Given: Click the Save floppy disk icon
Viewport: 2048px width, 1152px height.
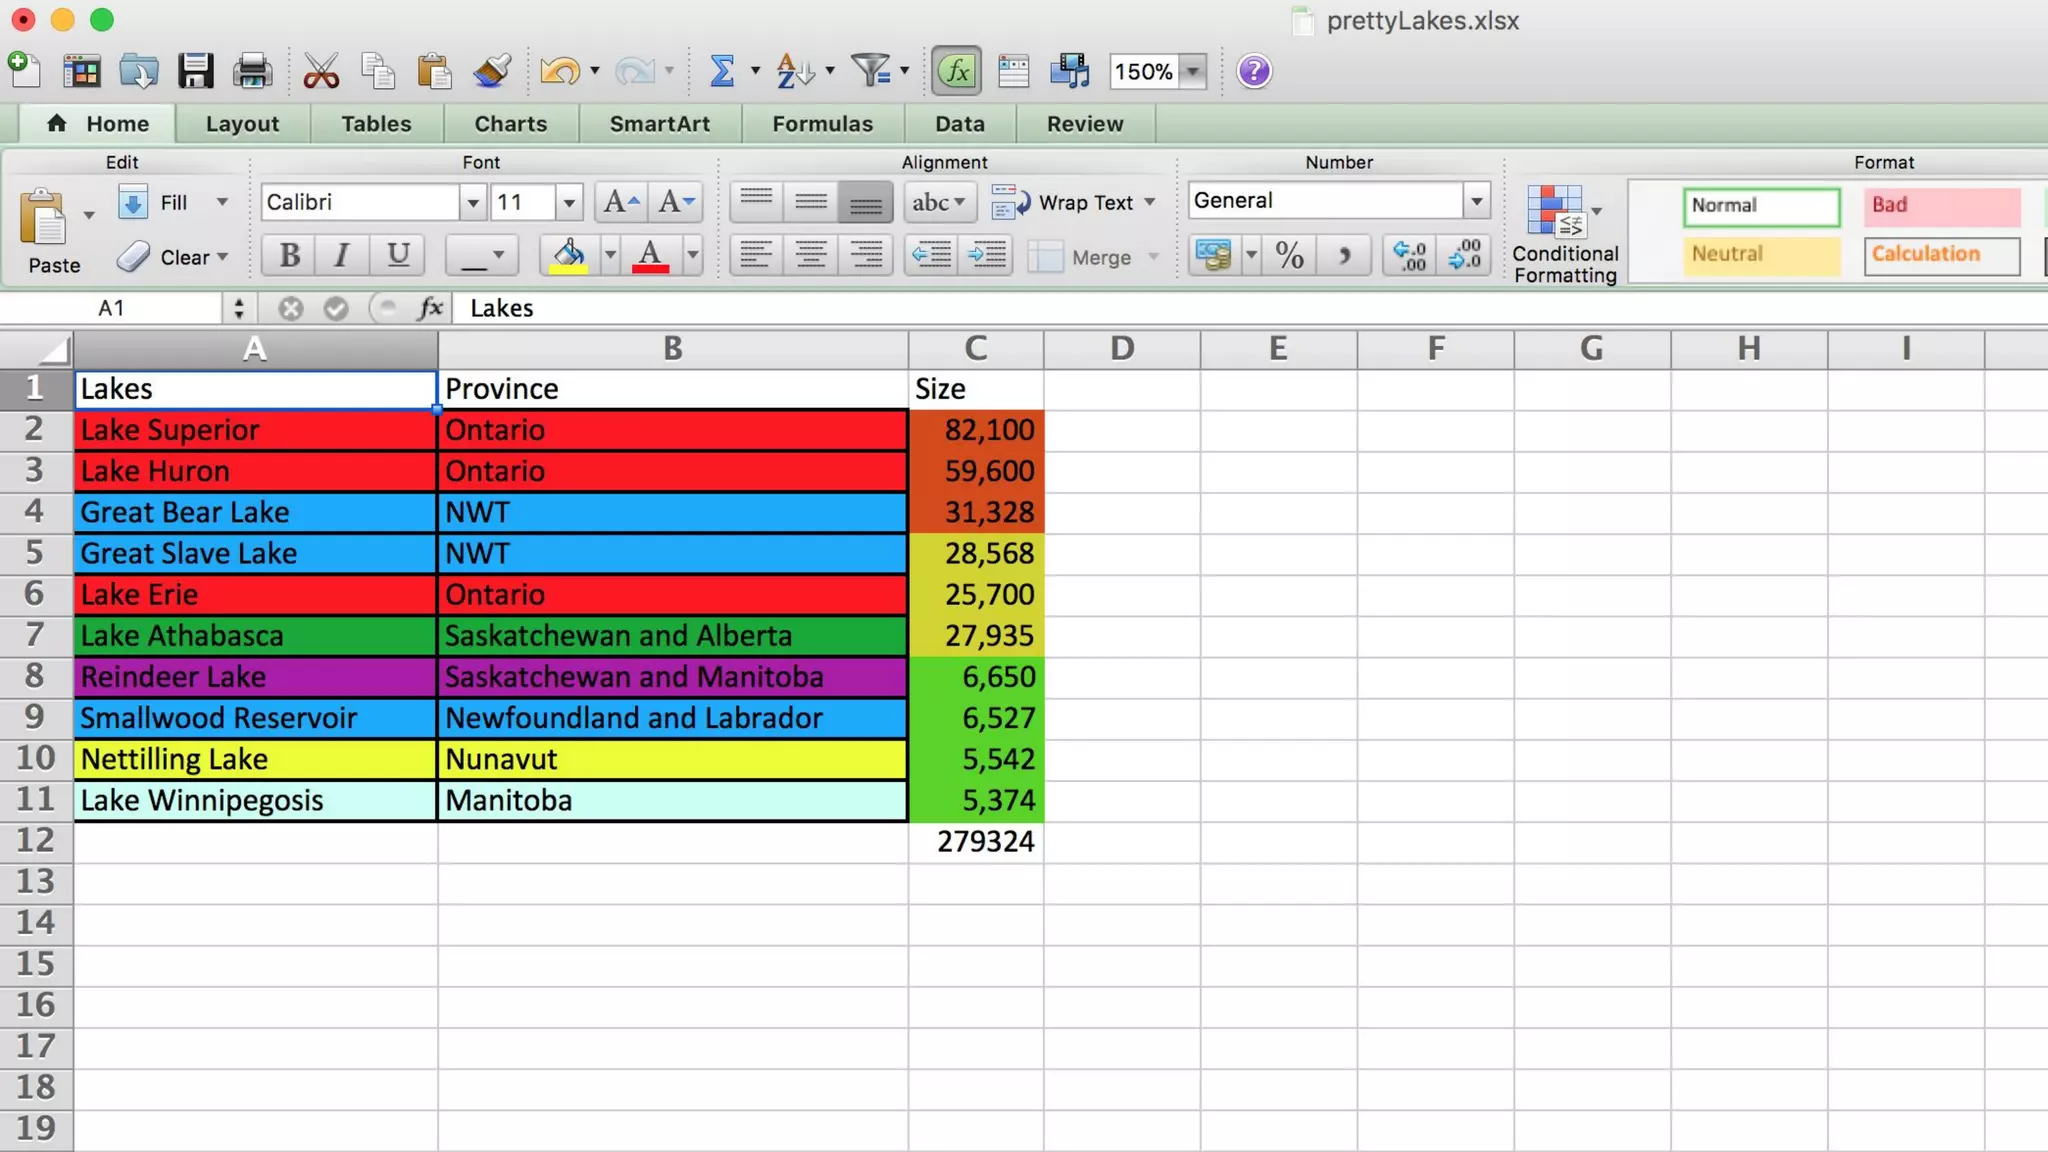Looking at the screenshot, I should [196, 71].
